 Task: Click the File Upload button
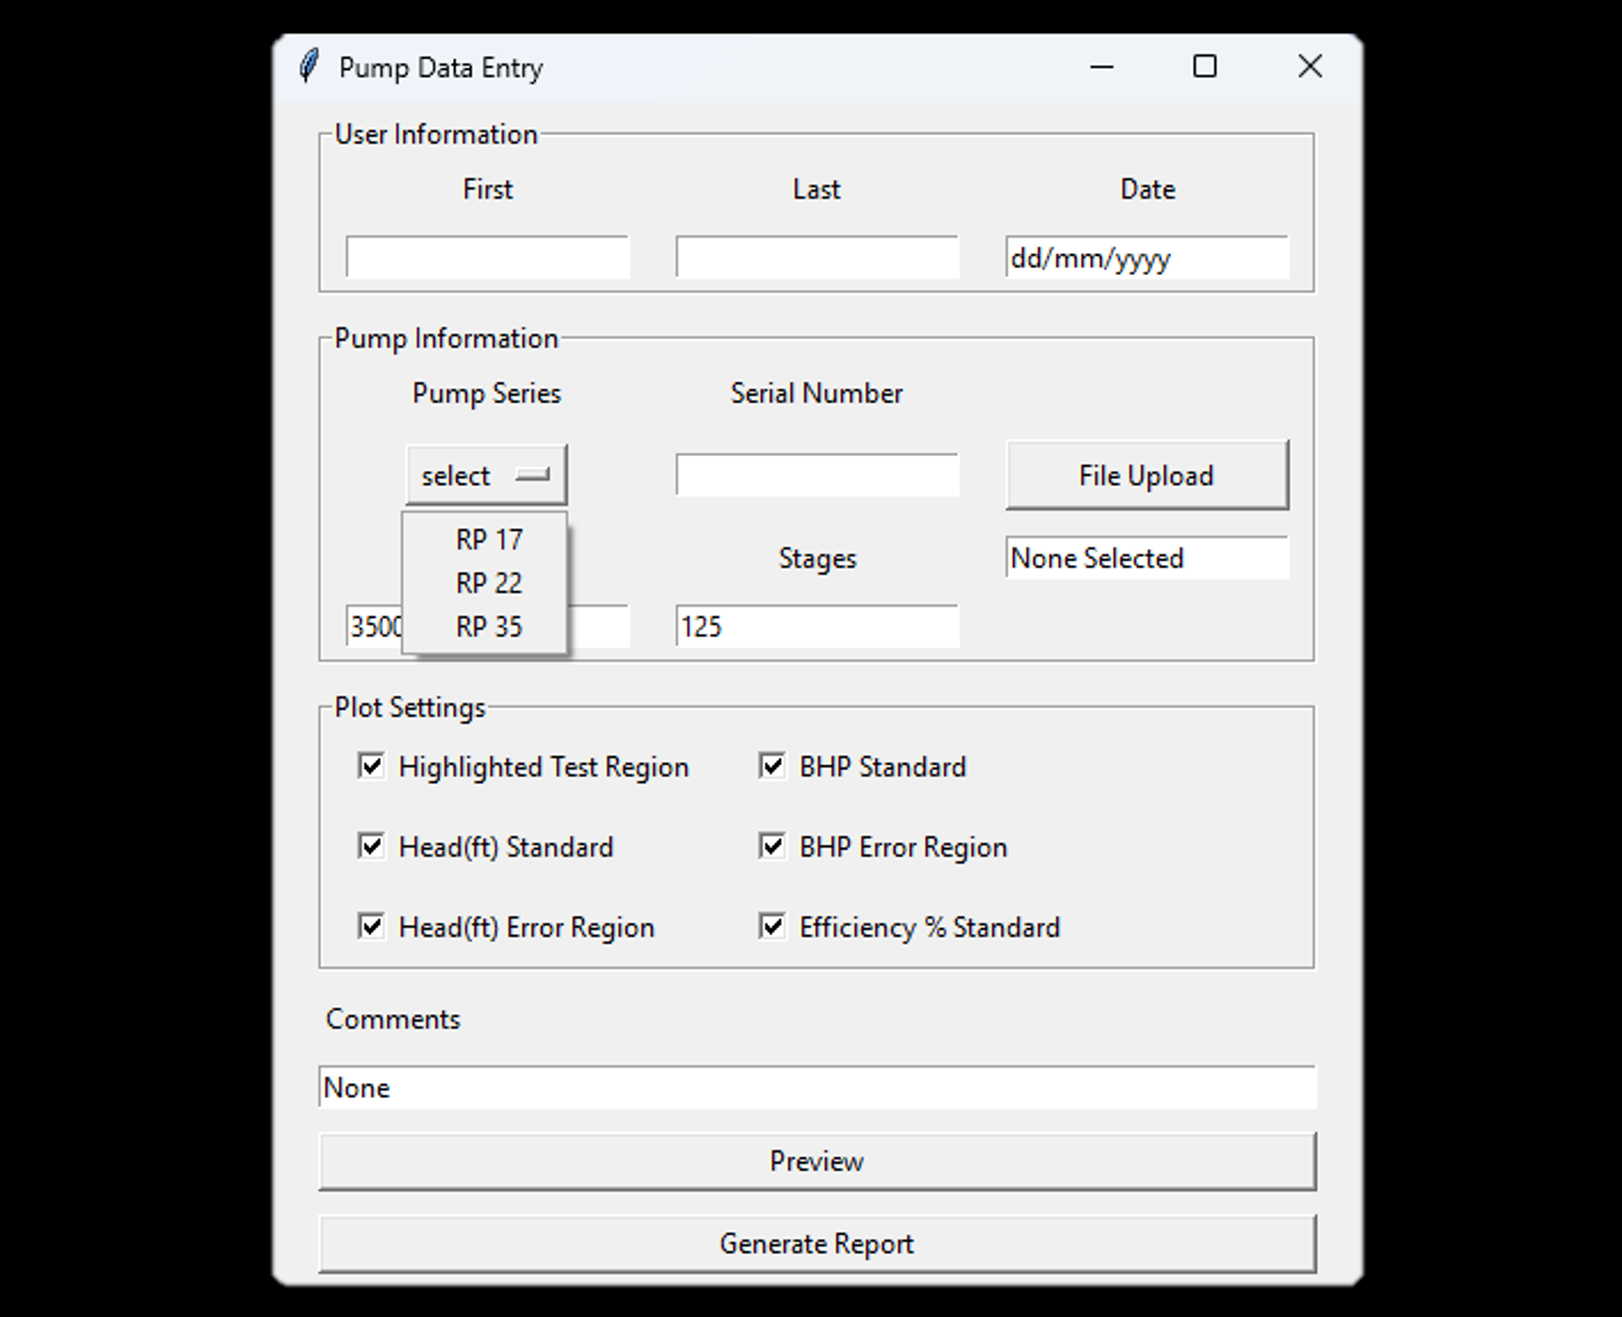click(1146, 475)
